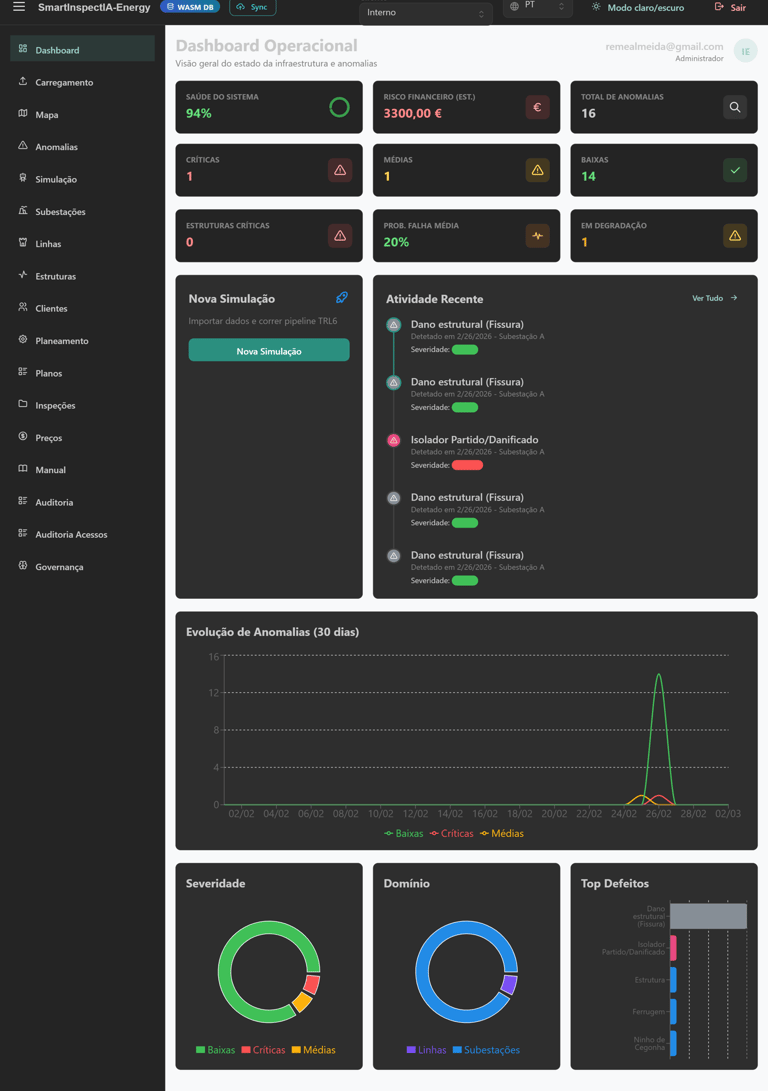Click the green circle in Saúde do Sistema
Viewport: 768px width, 1091px height.
click(x=339, y=107)
